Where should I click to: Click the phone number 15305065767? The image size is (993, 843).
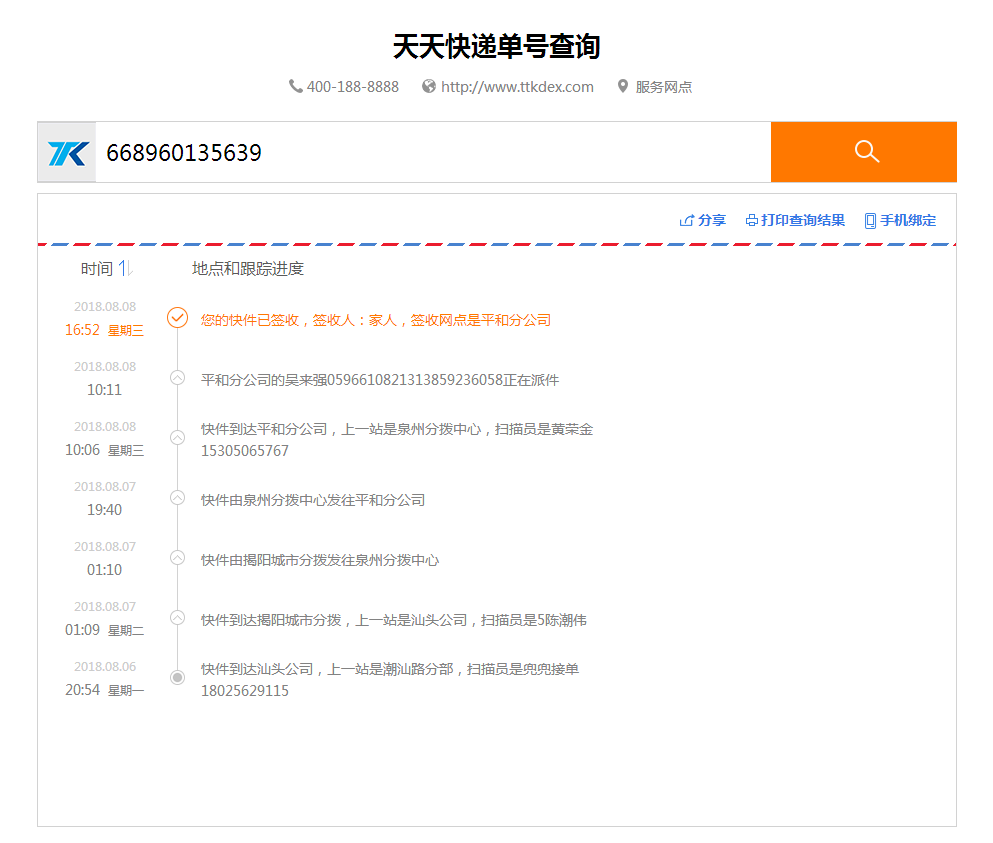pos(244,451)
